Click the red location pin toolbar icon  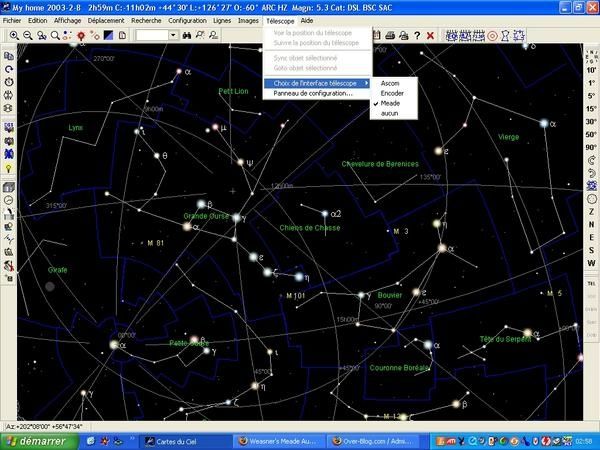coord(81,36)
